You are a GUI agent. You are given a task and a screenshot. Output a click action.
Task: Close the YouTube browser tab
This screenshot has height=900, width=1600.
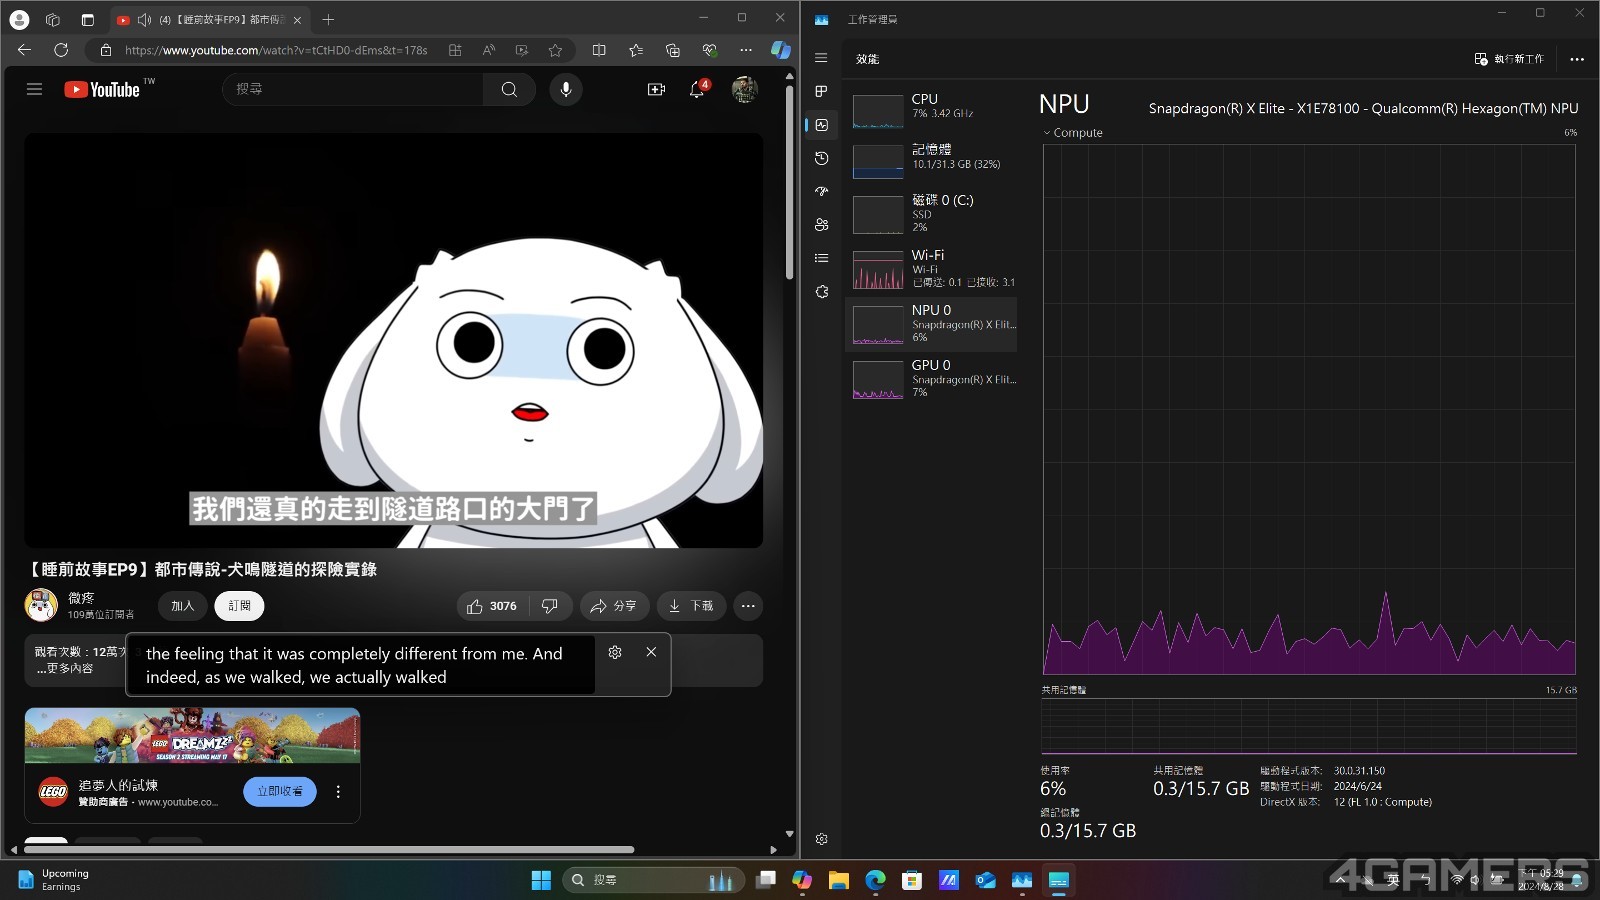point(297,20)
